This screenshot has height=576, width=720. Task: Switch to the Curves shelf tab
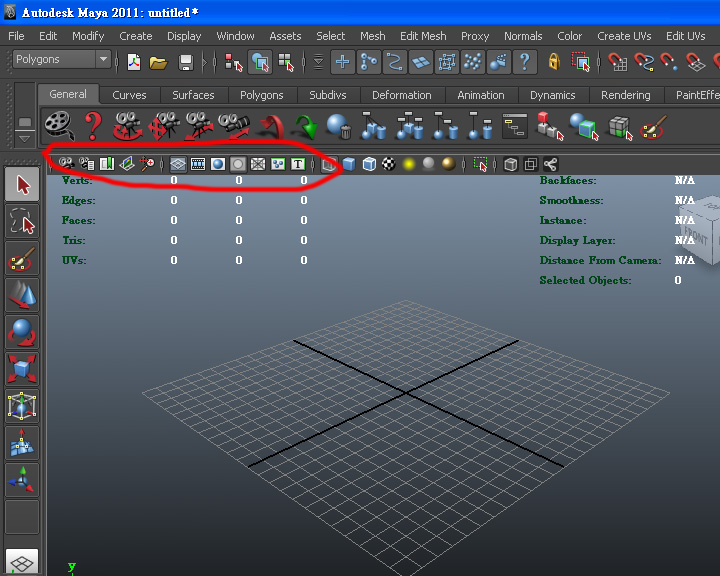click(129, 95)
